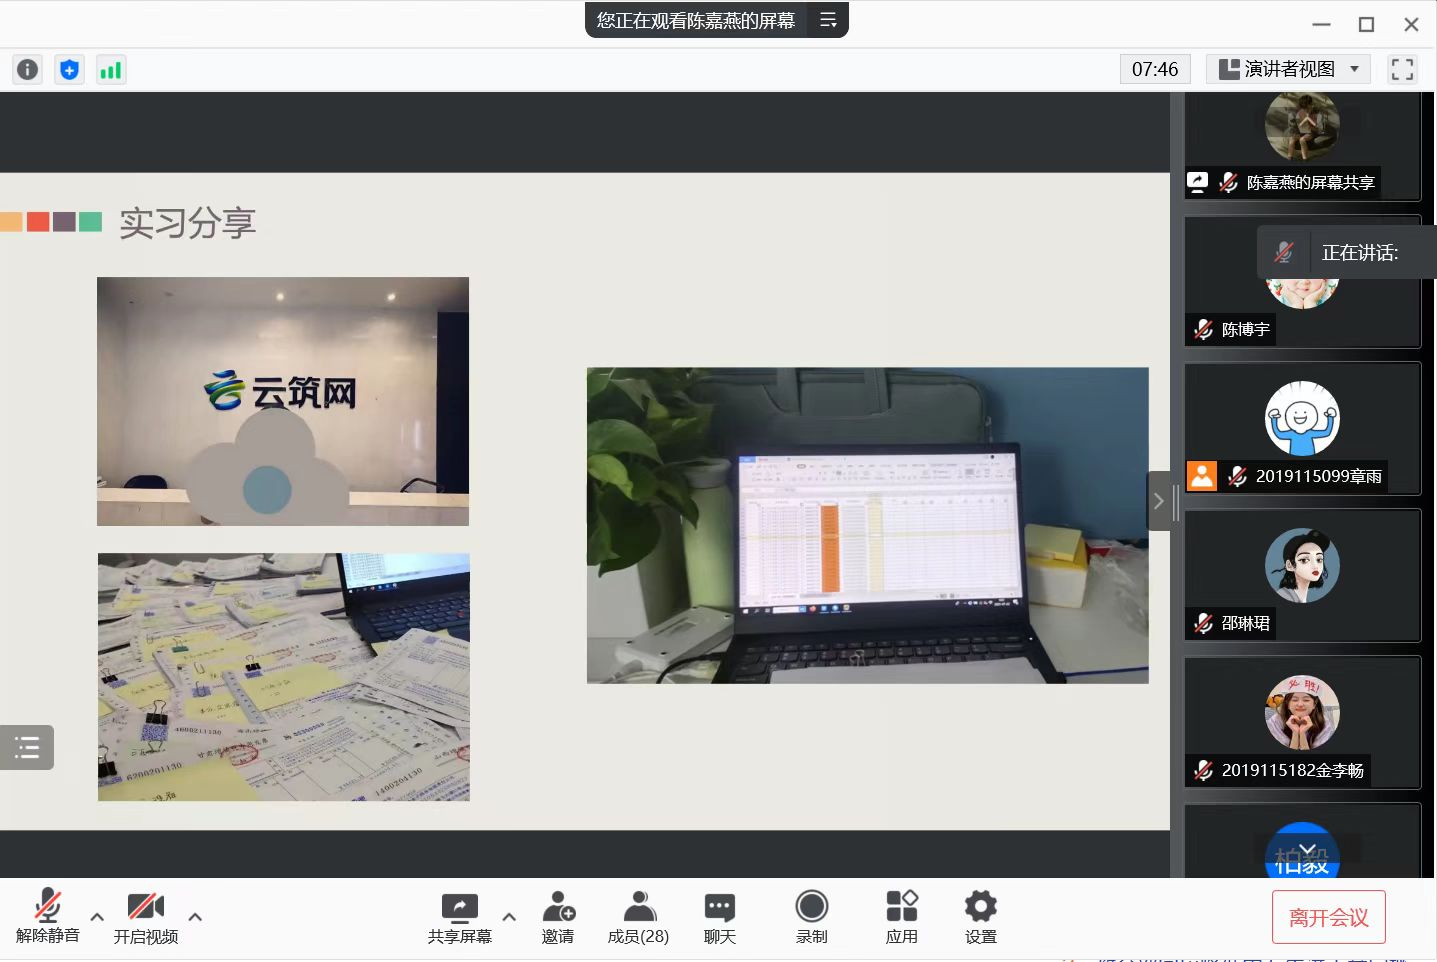Viewport: 1437px width, 962px height.
Task: Select 邵琳珺's participant video tile
Action: [x=1302, y=575]
